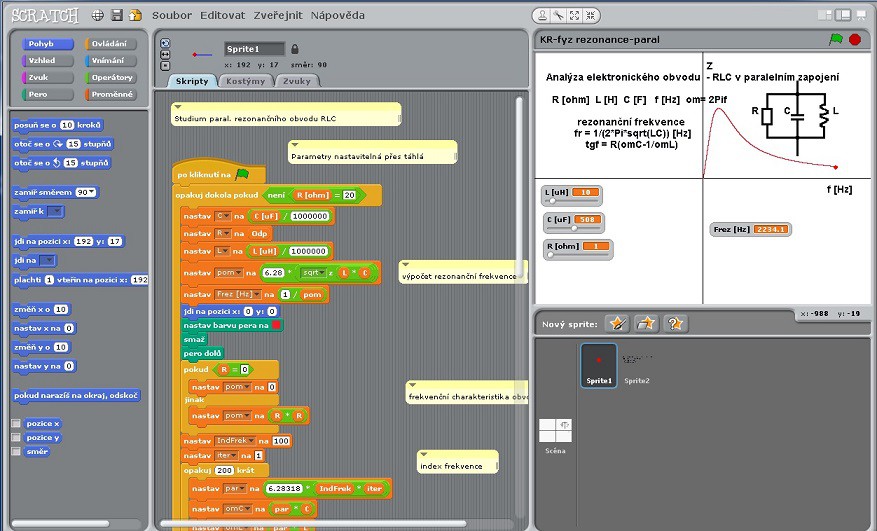Paint a new sprite with the brush-star button
The width and height of the screenshot is (877, 531).
(618, 323)
